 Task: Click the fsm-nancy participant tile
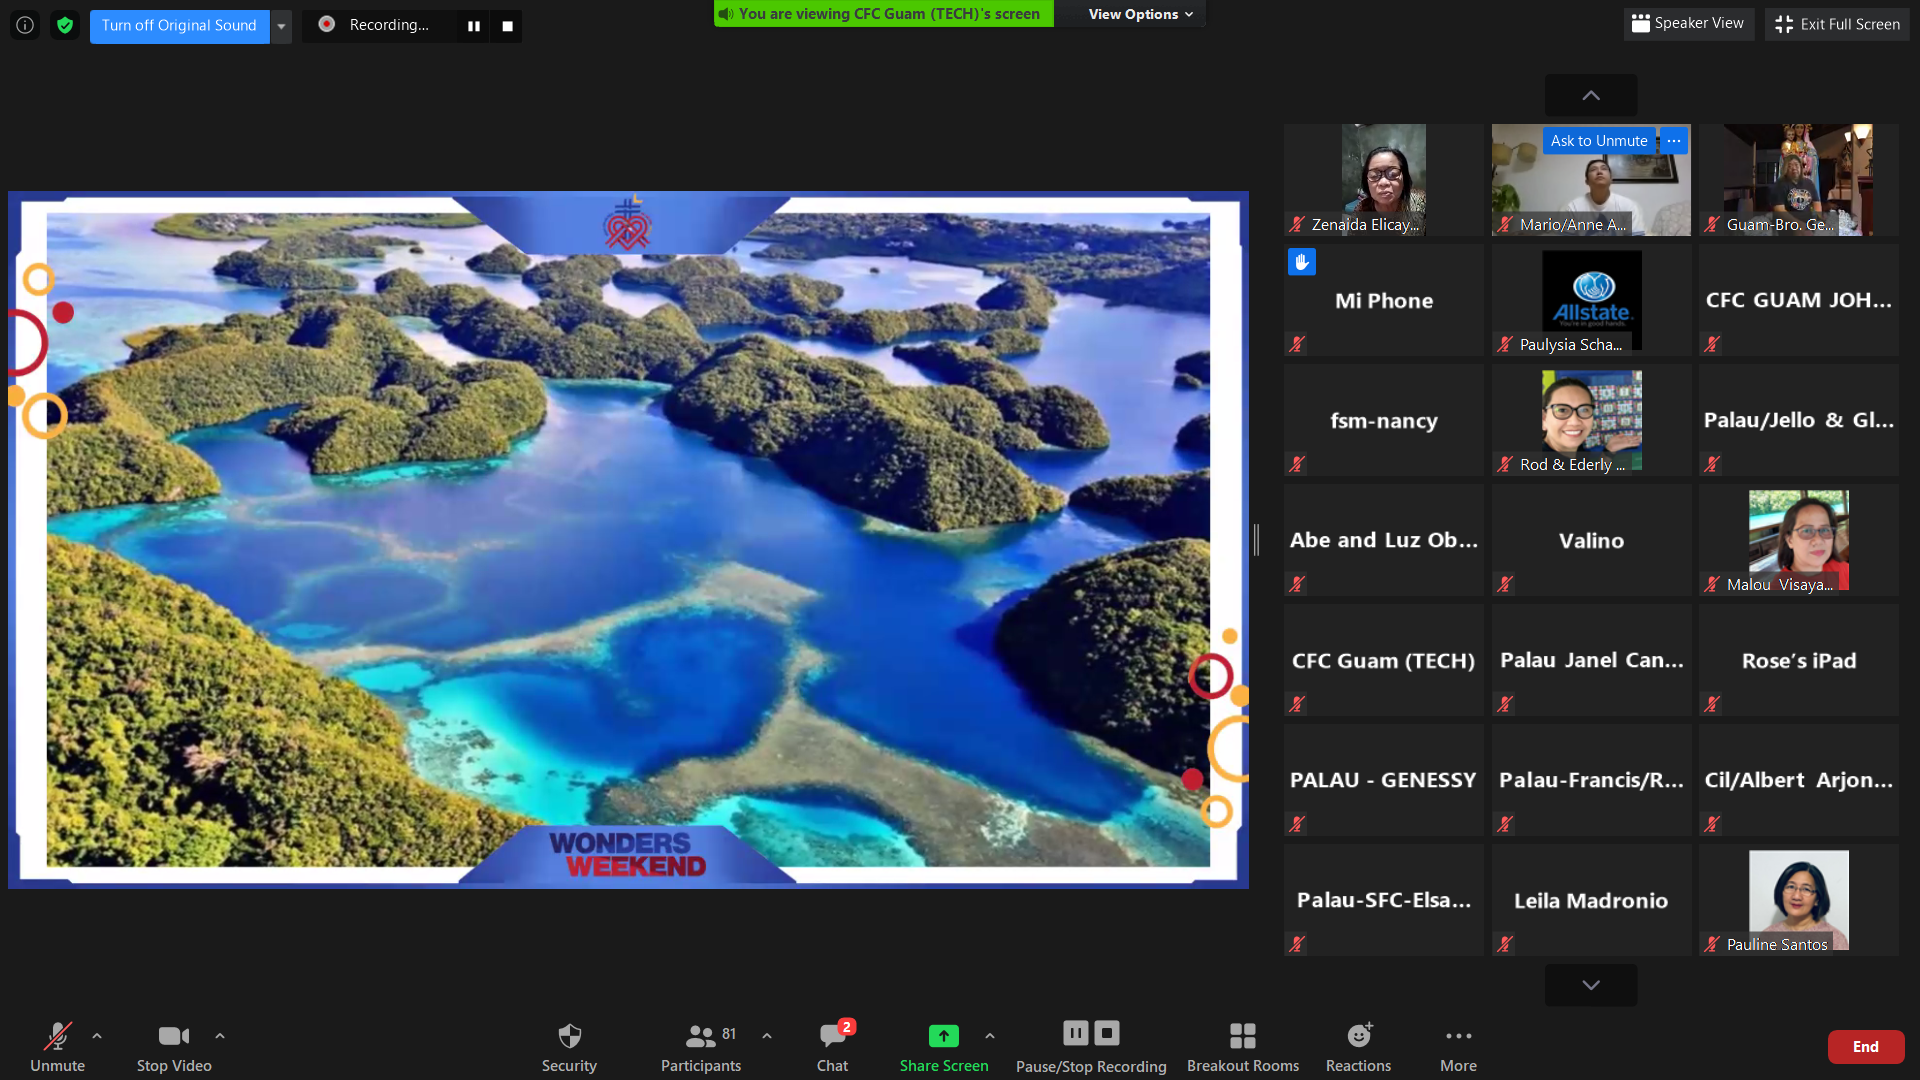click(x=1384, y=420)
